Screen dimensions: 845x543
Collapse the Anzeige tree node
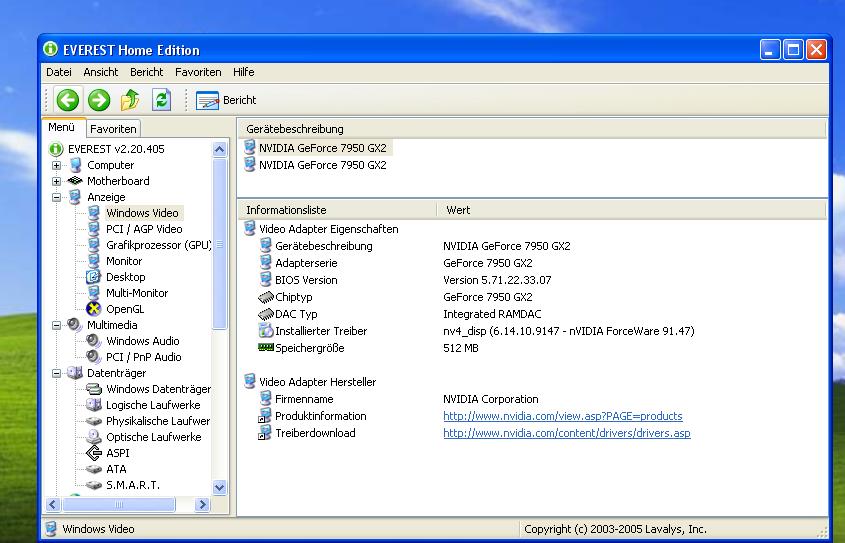pos(56,197)
